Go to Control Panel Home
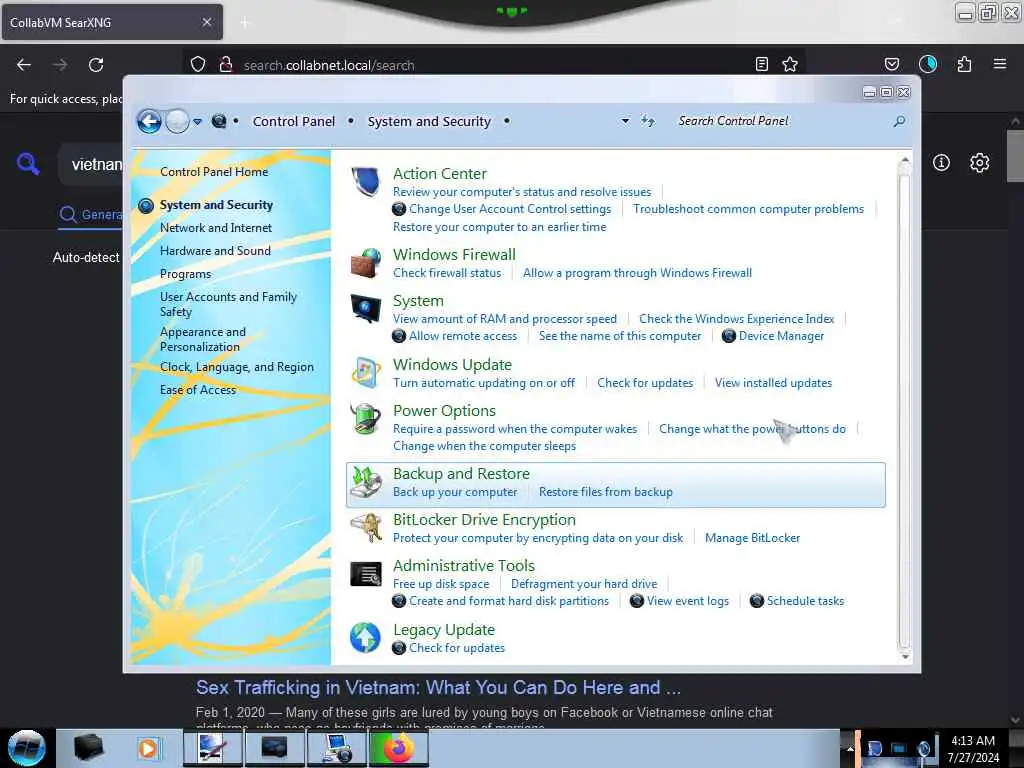This screenshot has height=768, width=1024. click(x=214, y=172)
